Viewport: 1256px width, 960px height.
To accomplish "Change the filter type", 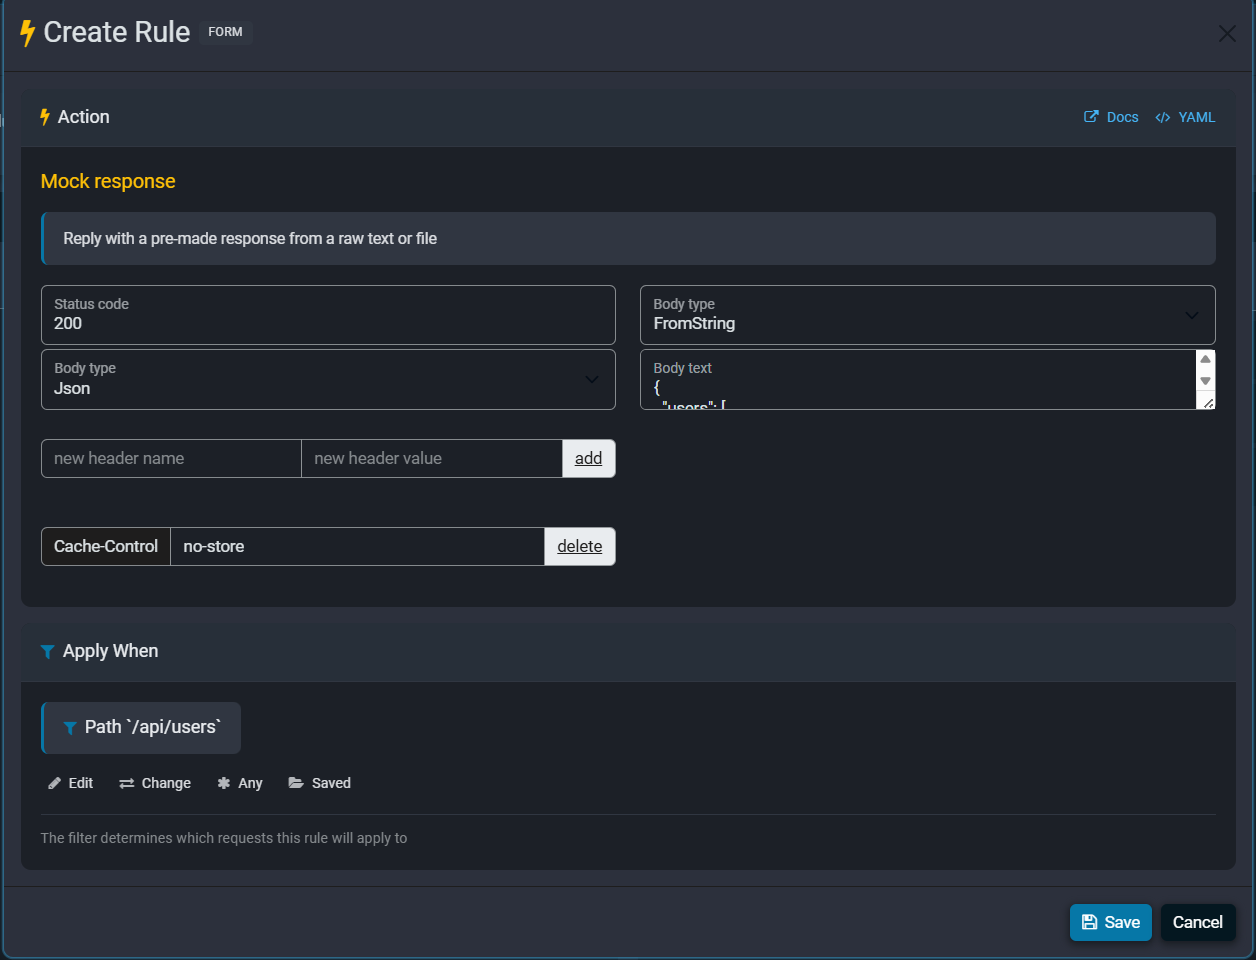I will 155,783.
